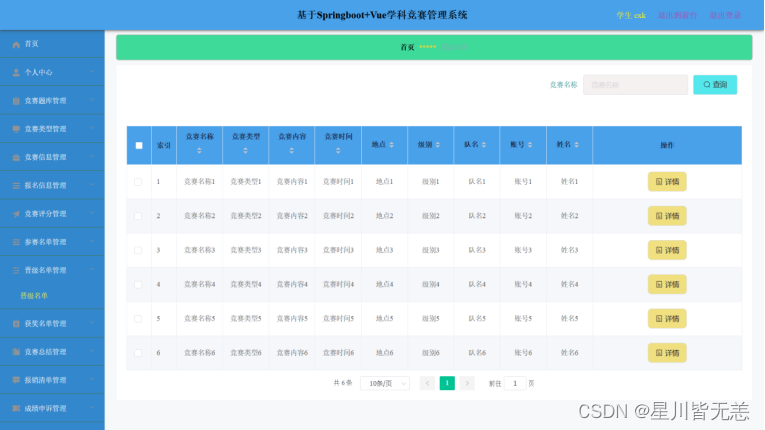Sort by 账号 column arrows
Image resolution: width=765 pixels, height=430 pixels.
click(x=530, y=144)
